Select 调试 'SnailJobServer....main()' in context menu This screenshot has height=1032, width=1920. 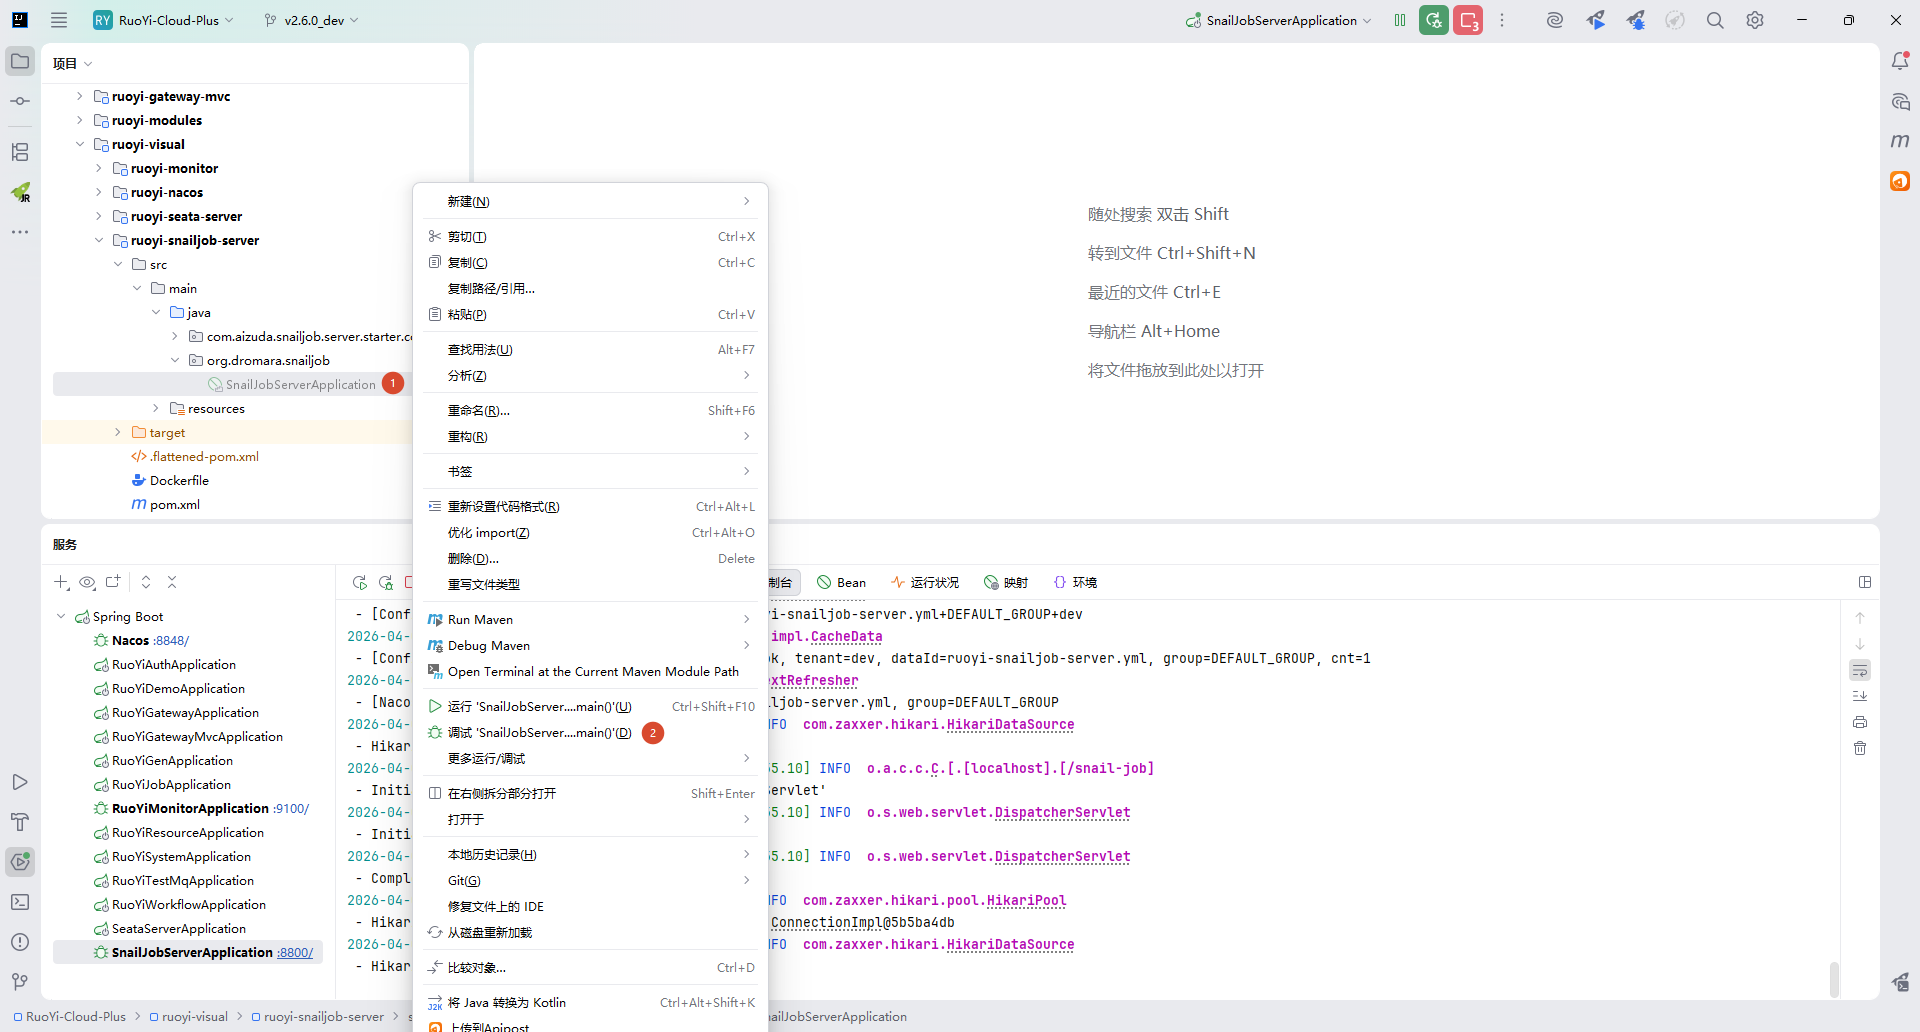pyautogui.click(x=539, y=733)
